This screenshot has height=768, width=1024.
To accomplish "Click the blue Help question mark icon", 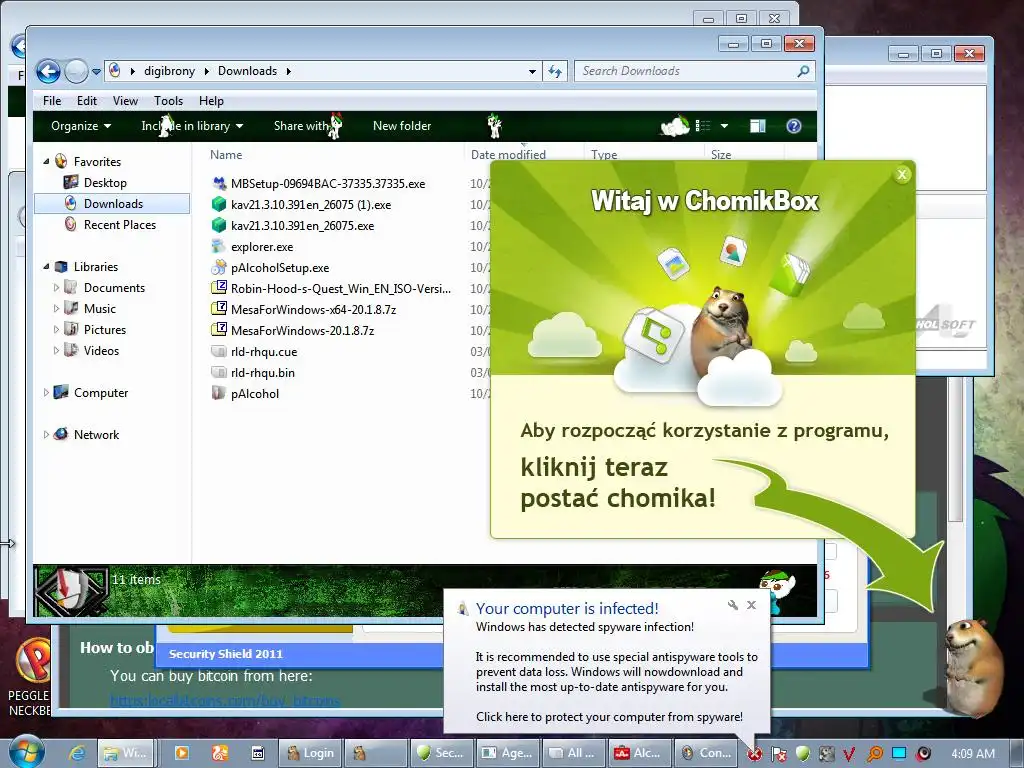I will click(793, 126).
